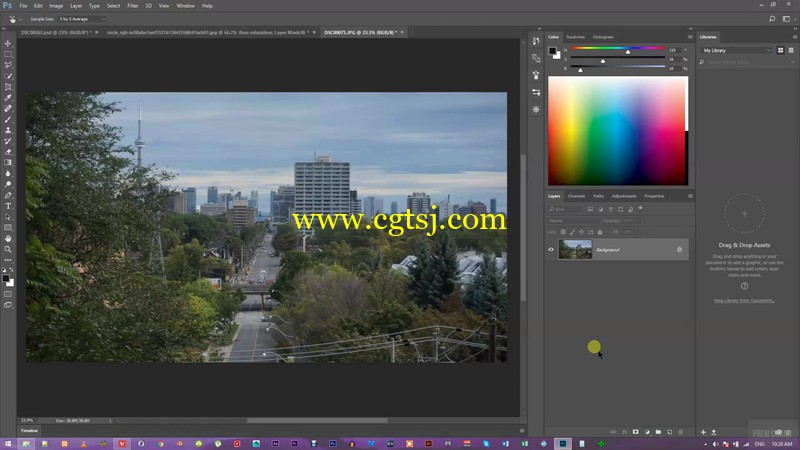Toggle lock image pixels brush icon

coord(572,232)
